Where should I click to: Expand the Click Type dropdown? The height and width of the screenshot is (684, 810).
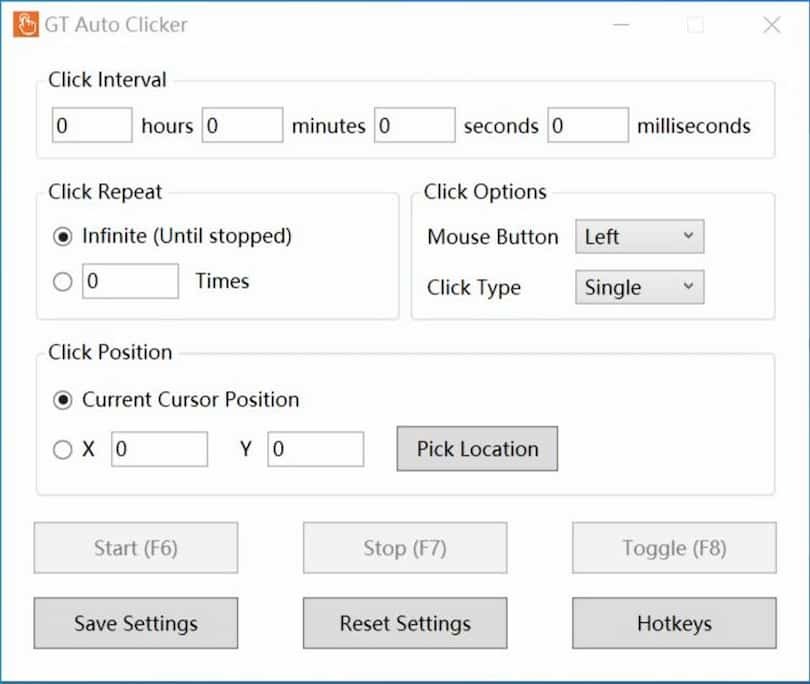640,287
